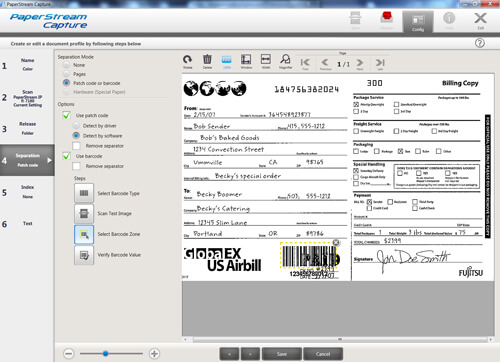Click the back arrow wizard button
Image resolution: width=500 pixels, height=362 pixels.
click(229, 354)
